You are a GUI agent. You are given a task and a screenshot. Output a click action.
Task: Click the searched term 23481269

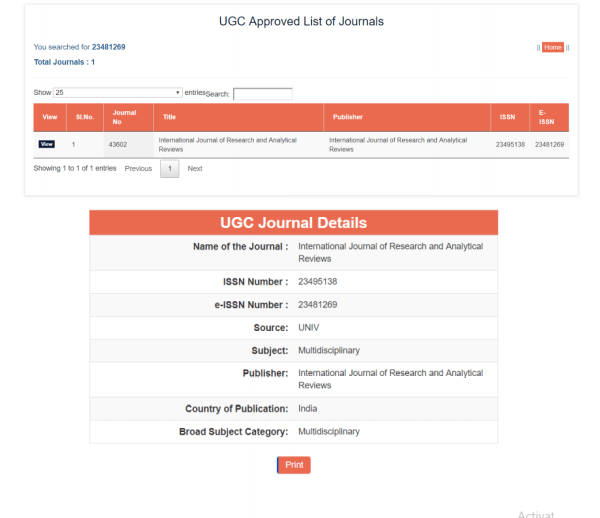click(108, 47)
